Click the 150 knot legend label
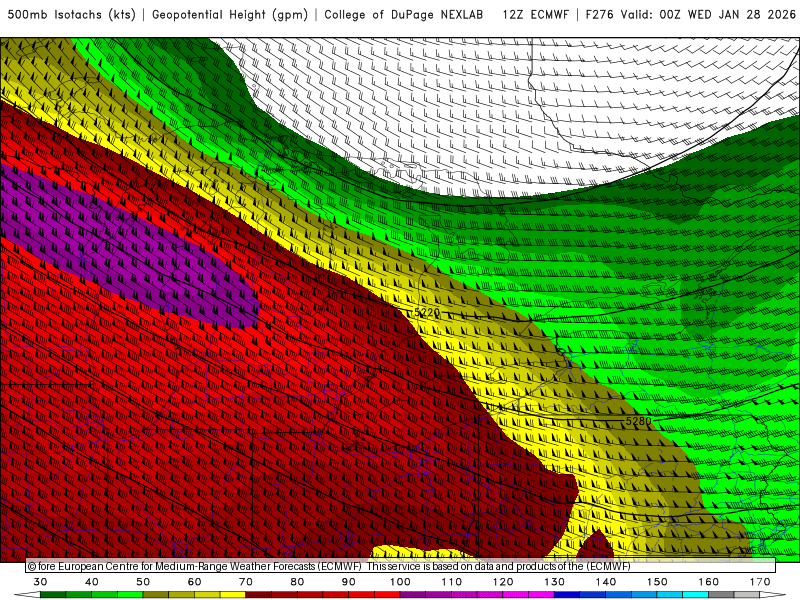The height and width of the screenshot is (600, 800). (657, 582)
